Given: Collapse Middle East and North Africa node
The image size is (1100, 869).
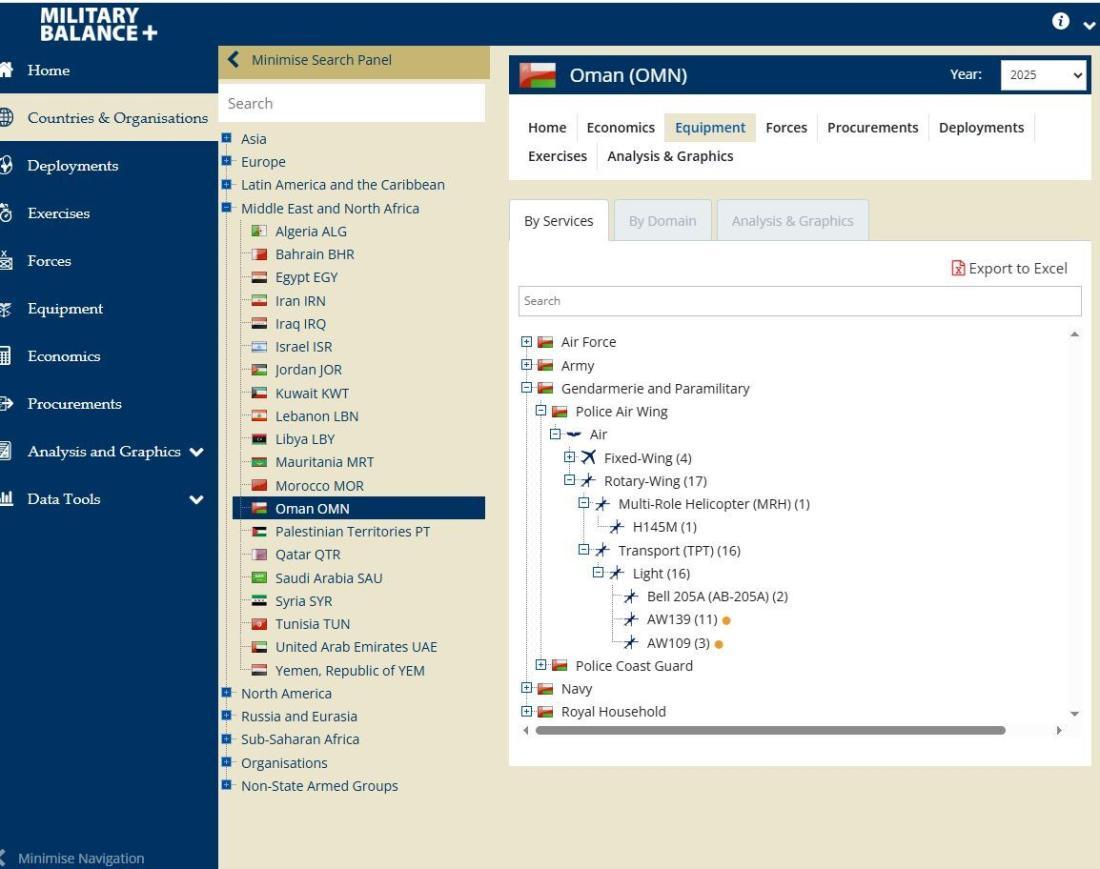Looking at the screenshot, I should (227, 208).
